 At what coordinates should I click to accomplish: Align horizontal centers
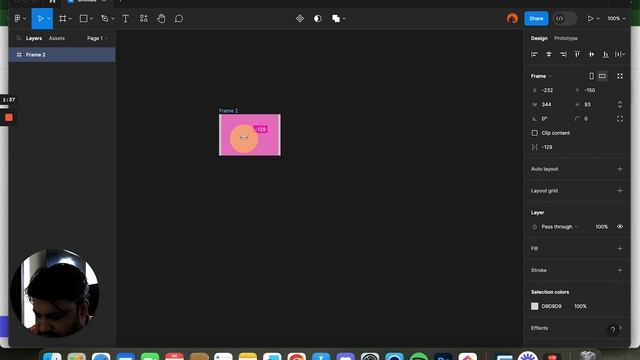pos(549,54)
